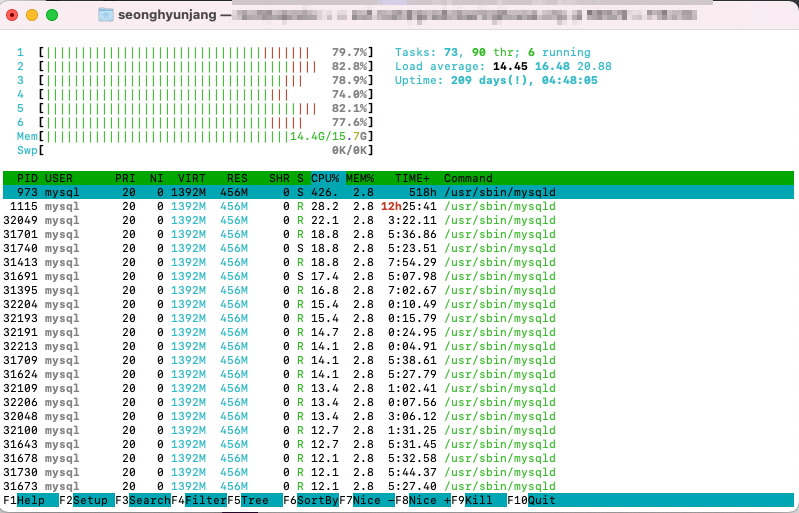Select the process row with PID 31643
The height and width of the screenshot is (513, 799).
coord(398,444)
